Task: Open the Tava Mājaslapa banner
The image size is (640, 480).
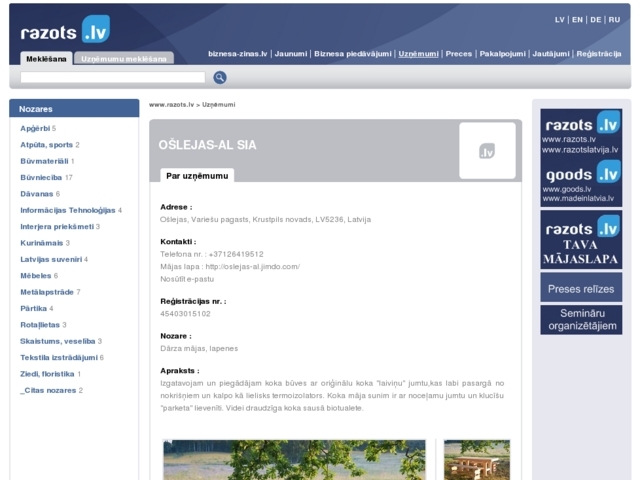Action: [x=581, y=239]
